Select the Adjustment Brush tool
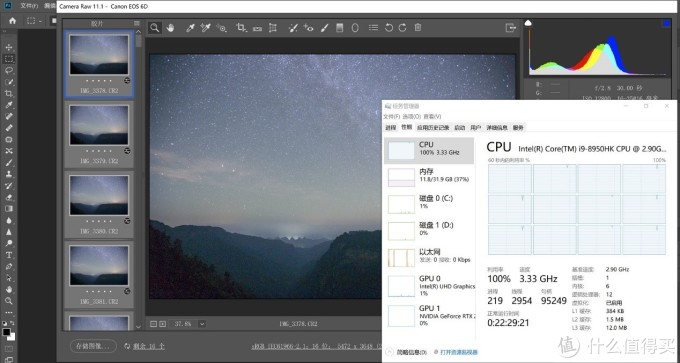Viewport: 680px width, 363px height. pyautogui.click(x=324, y=28)
